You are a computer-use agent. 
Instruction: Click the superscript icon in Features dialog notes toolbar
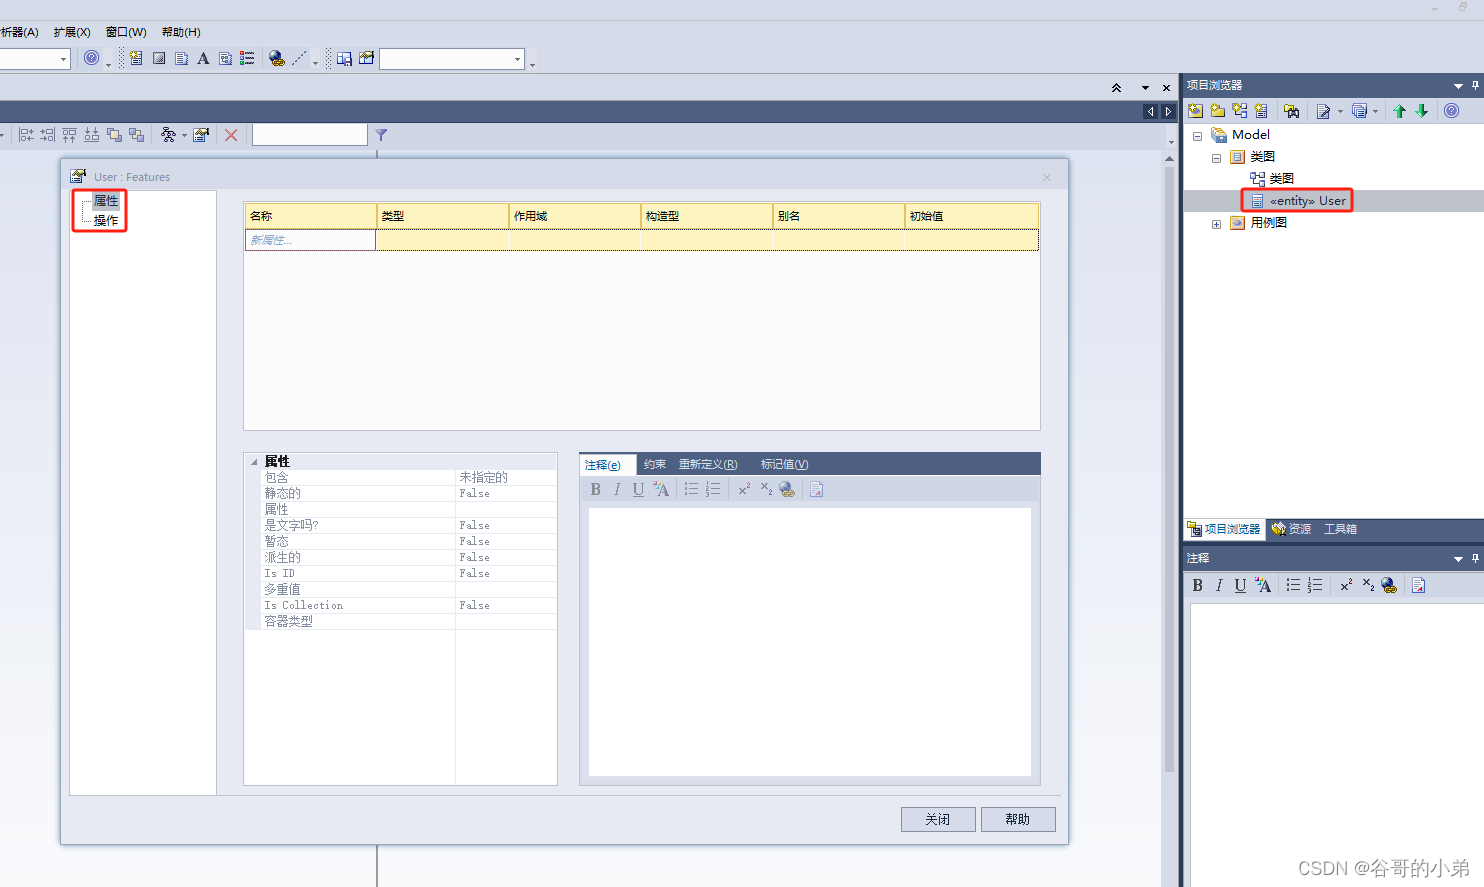pyautogui.click(x=744, y=489)
